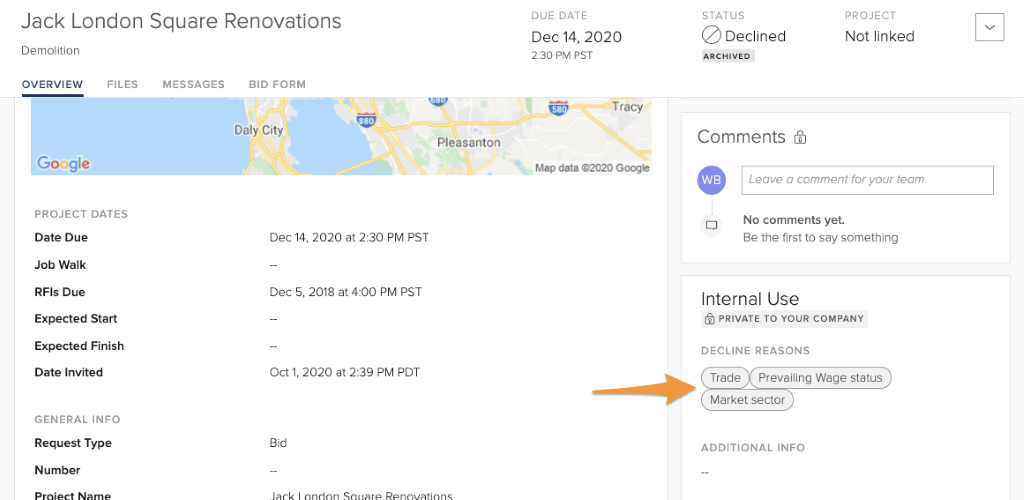The height and width of the screenshot is (500, 1024).
Task: Click the 'Dec 14, 2020' due date in the header
Action: pyautogui.click(x=576, y=37)
